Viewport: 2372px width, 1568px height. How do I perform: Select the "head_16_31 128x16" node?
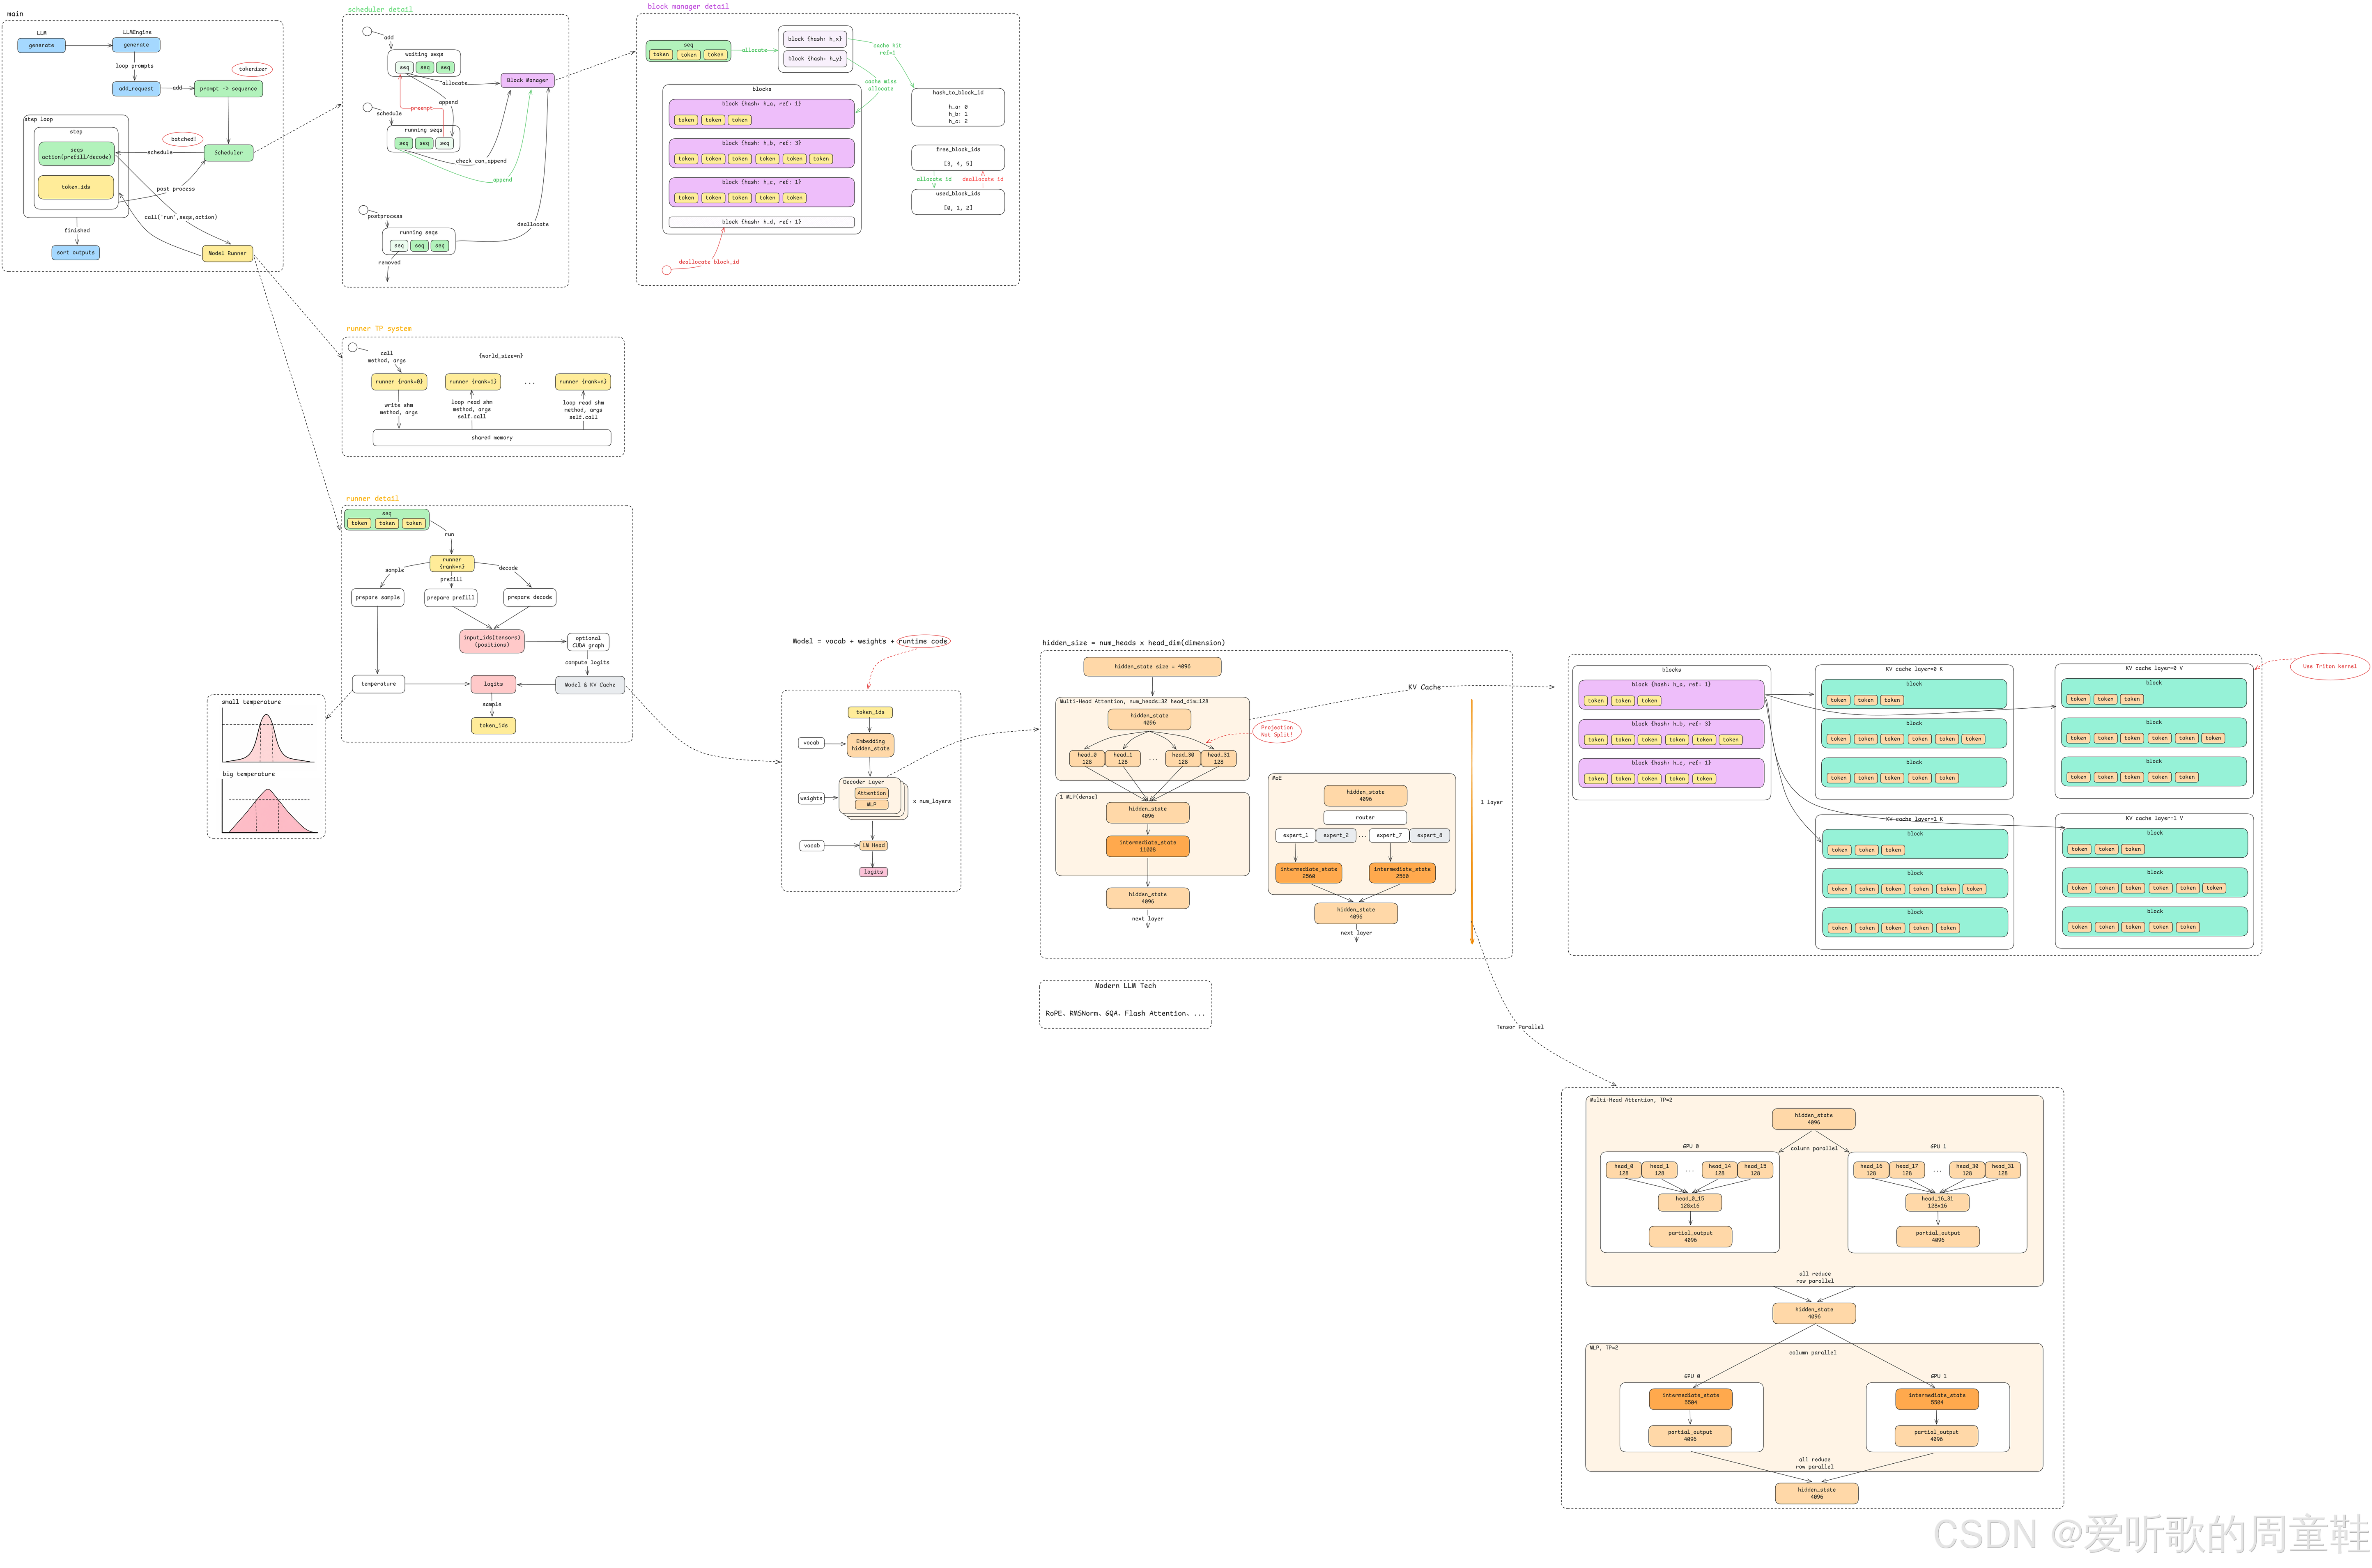pyautogui.click(x=1937, y=1202)
